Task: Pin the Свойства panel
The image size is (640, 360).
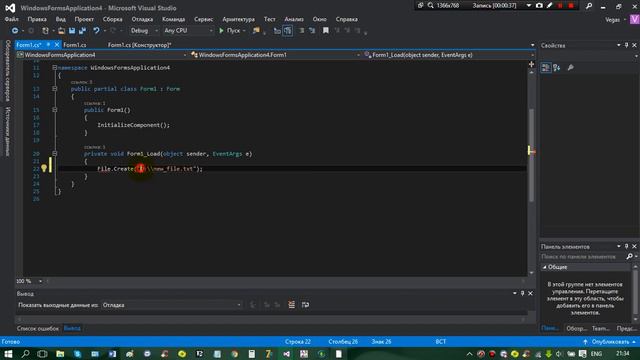Action: (627, 45)
